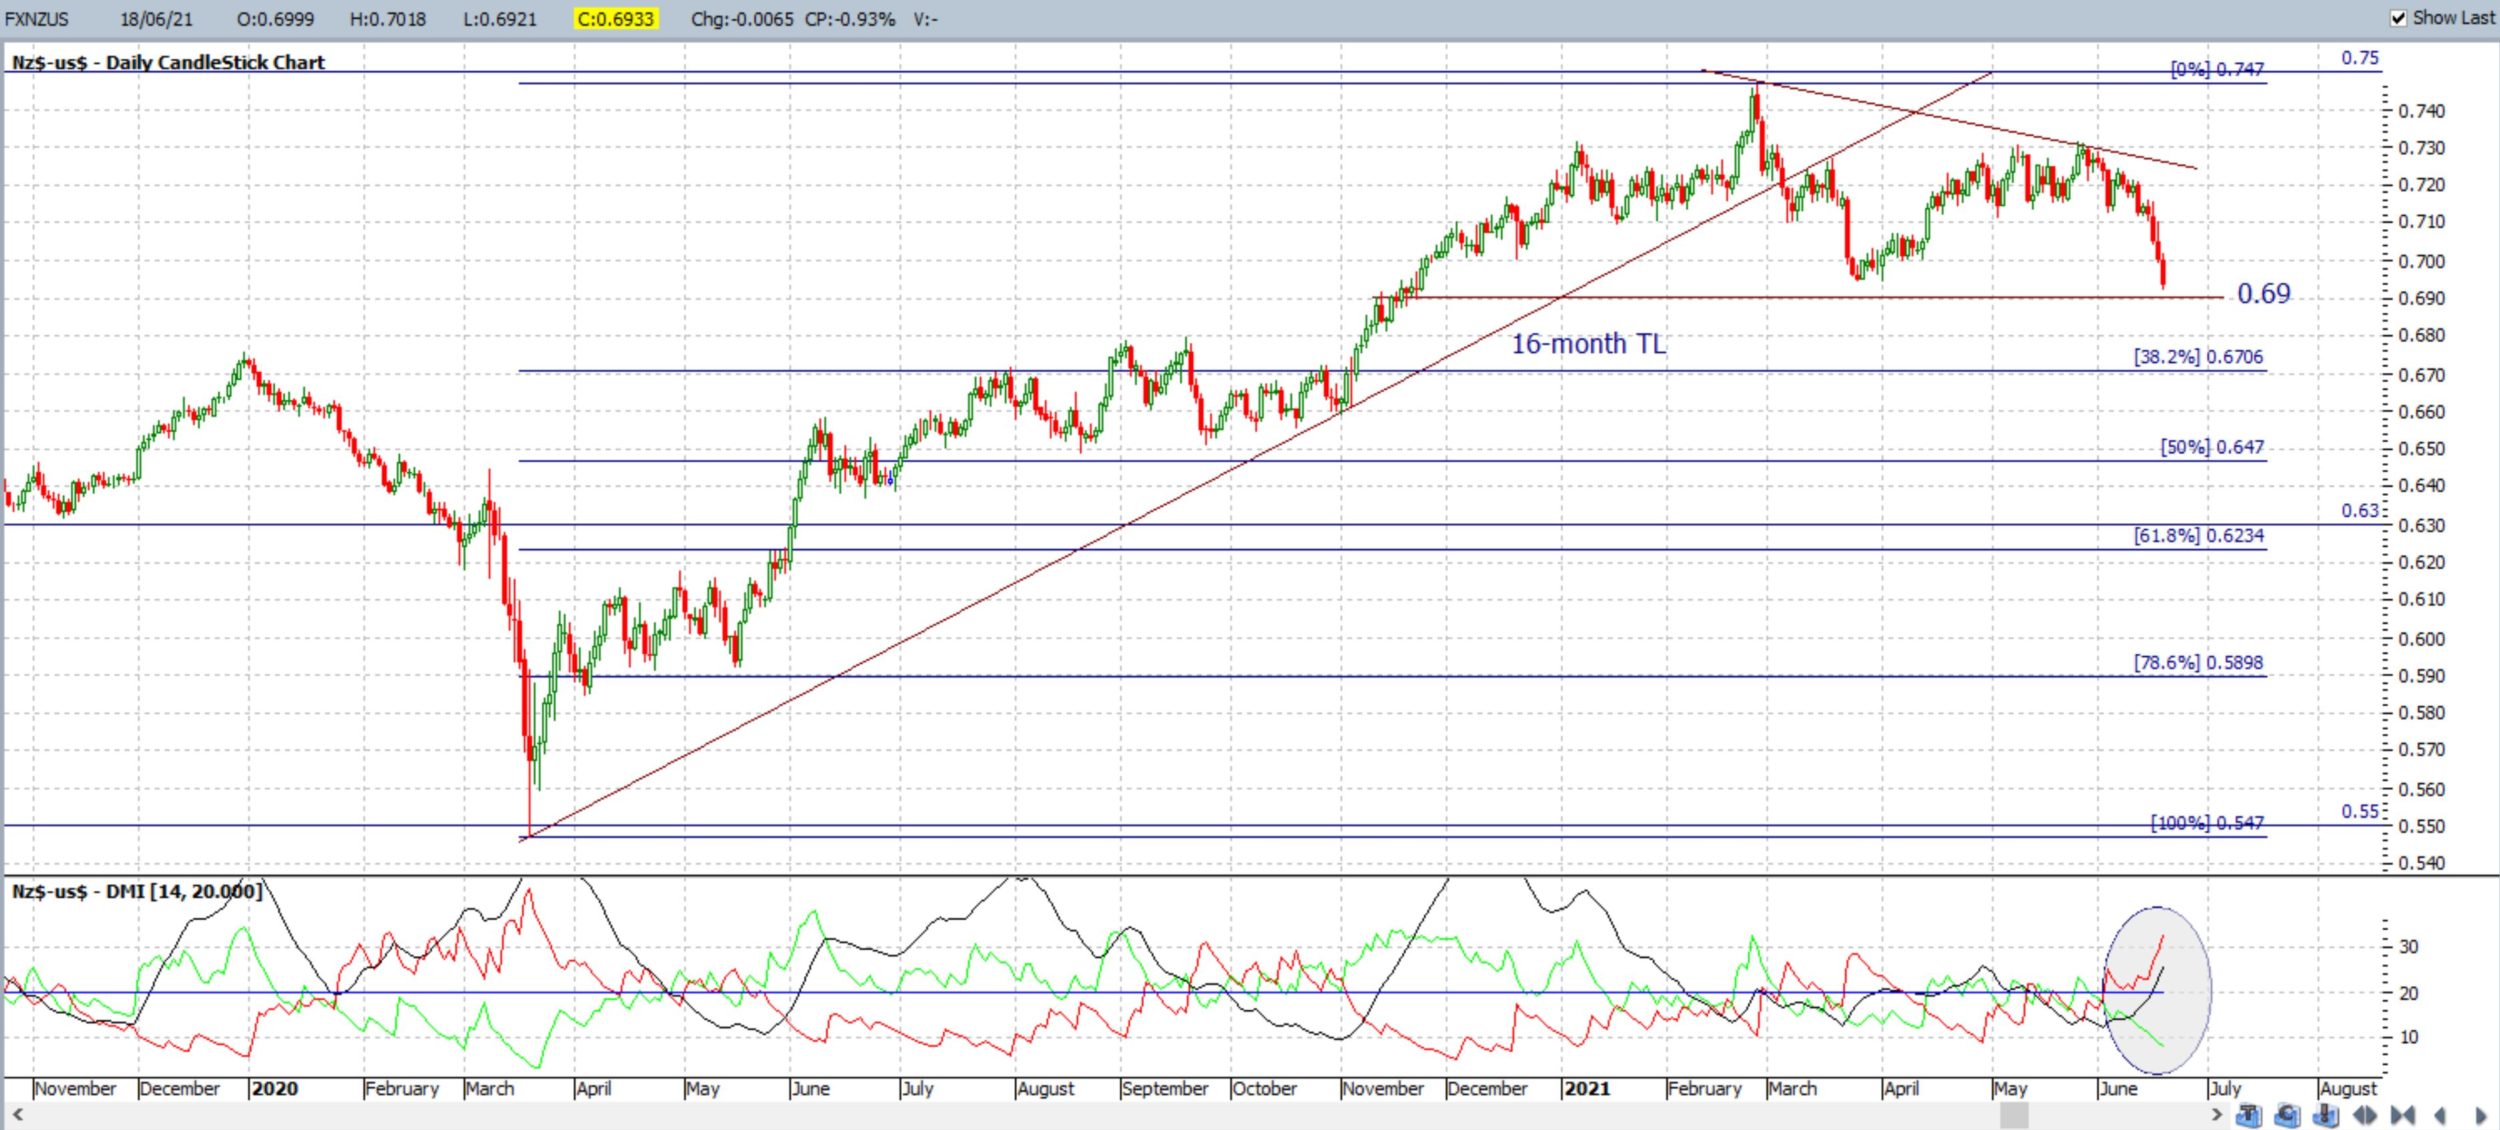
Task: Click the compress chart horizontally arrows icon
Action: pyautogui.click(x=2403, y=1115)
